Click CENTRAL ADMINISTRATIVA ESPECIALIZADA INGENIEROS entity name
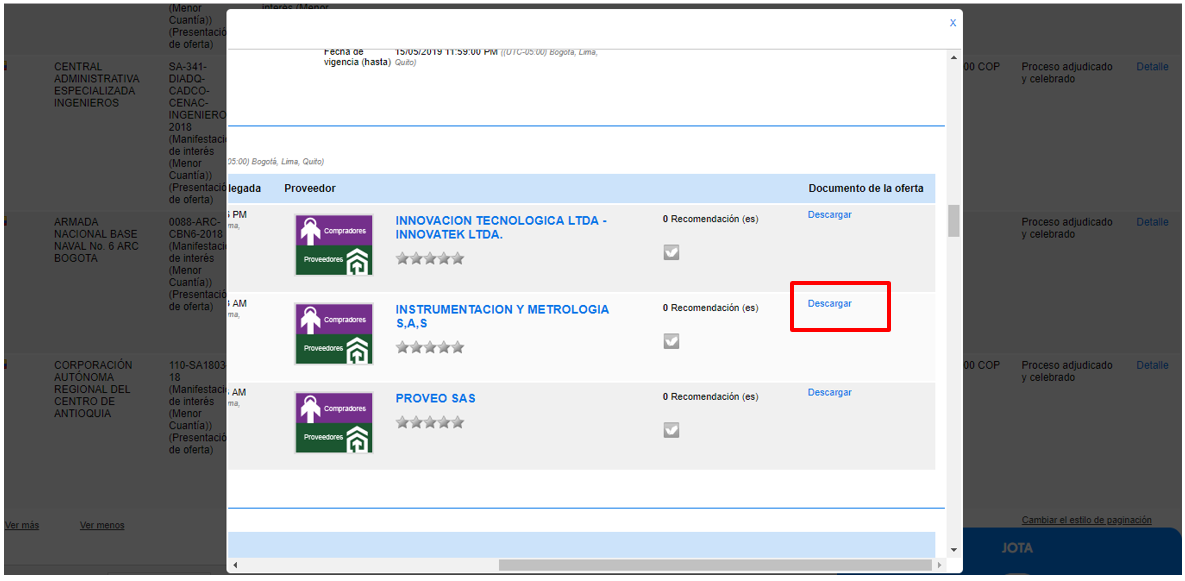 coord(97,85)
